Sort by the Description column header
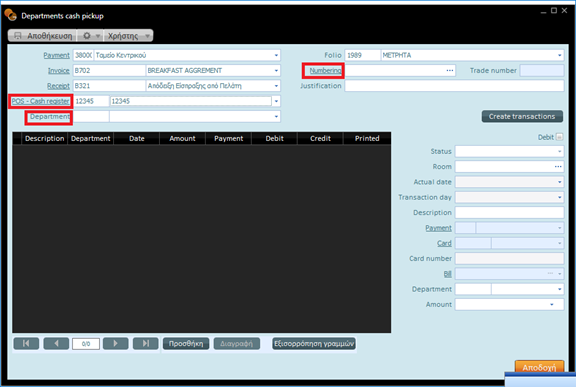The image size is (576, 387). click(44, 138)
